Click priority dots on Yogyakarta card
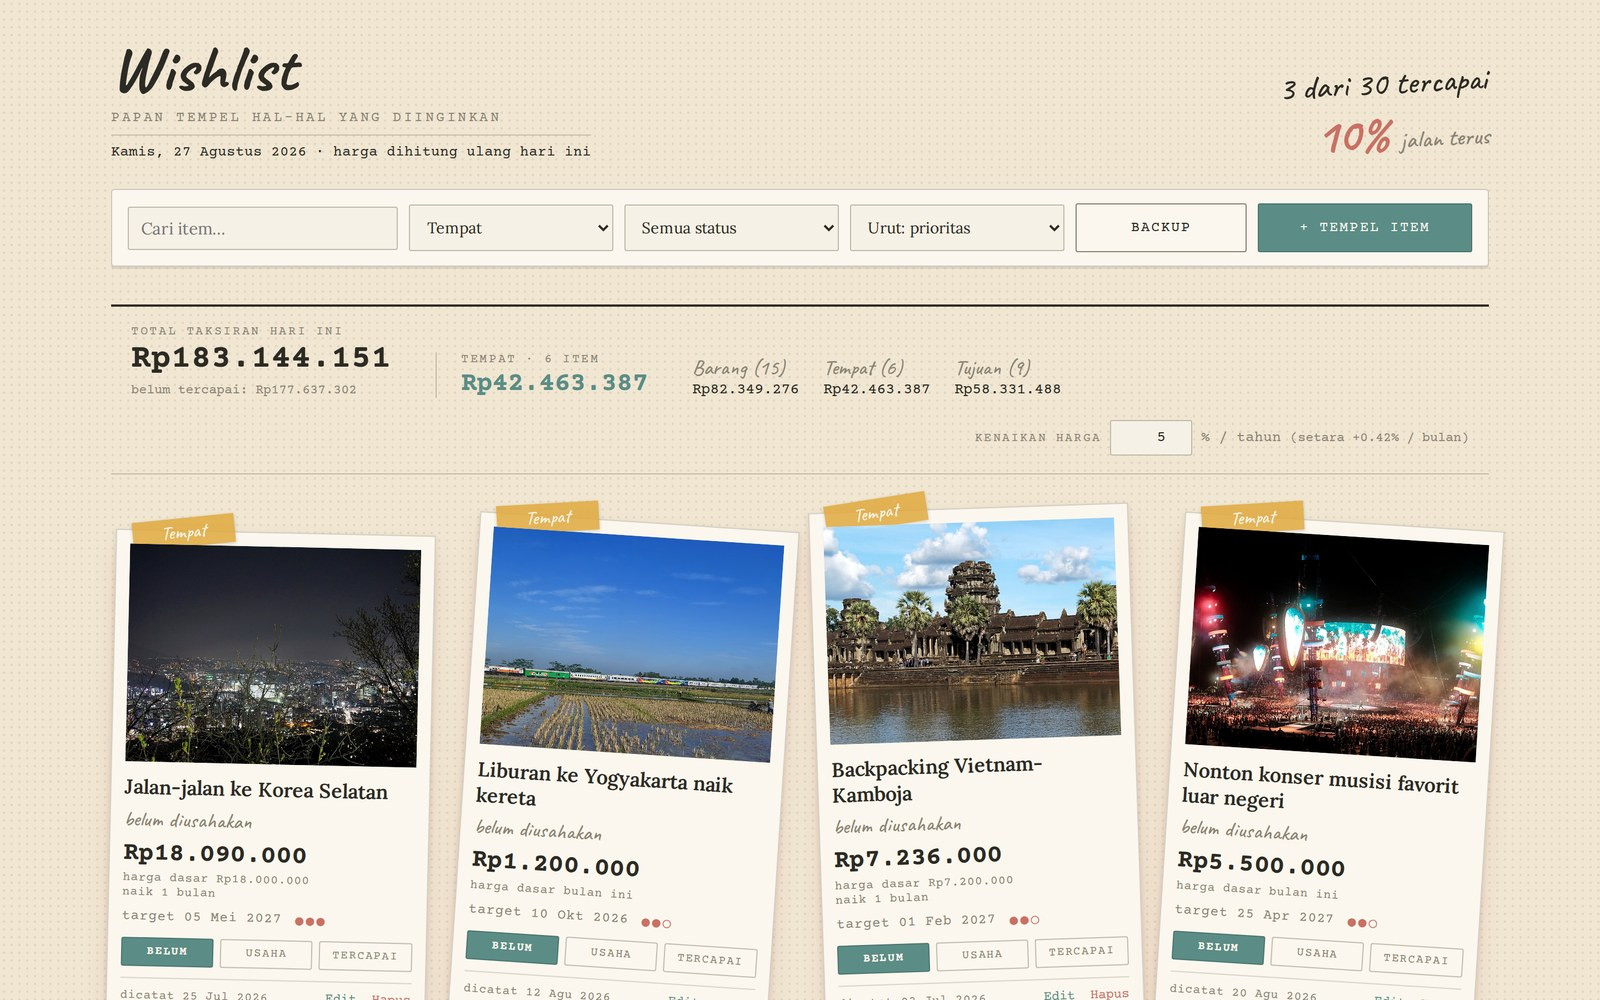This screenshot has height=1000, width=1600. pos(656,923)
